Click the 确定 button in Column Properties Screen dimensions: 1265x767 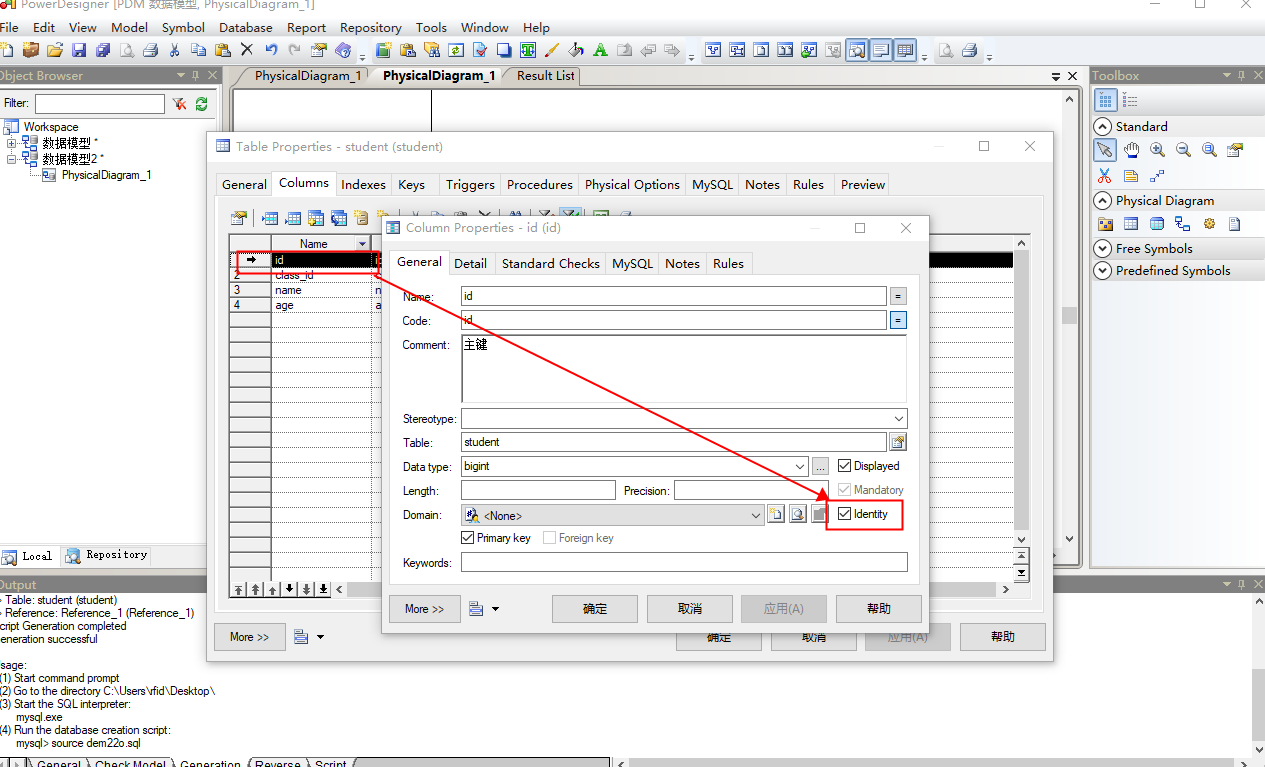click(x=595, y=608)
